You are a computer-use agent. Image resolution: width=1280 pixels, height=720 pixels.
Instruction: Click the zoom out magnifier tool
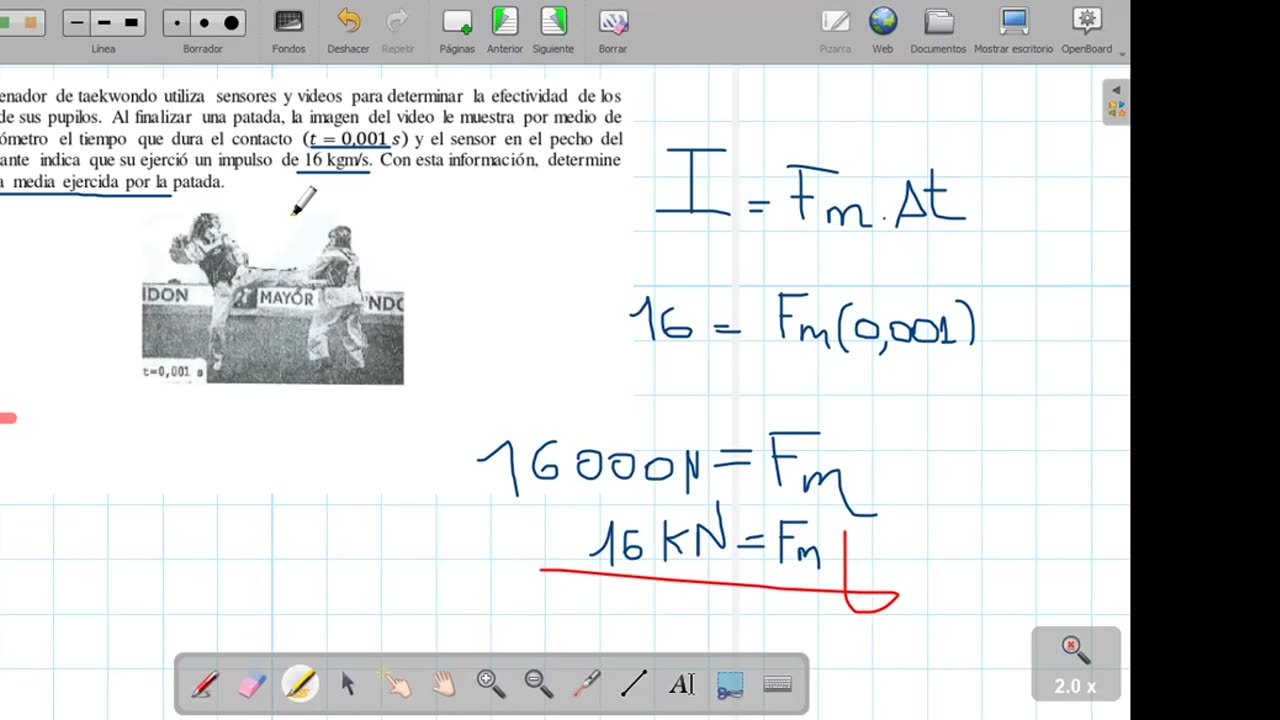pyautogui.click(x=538, y=684)
